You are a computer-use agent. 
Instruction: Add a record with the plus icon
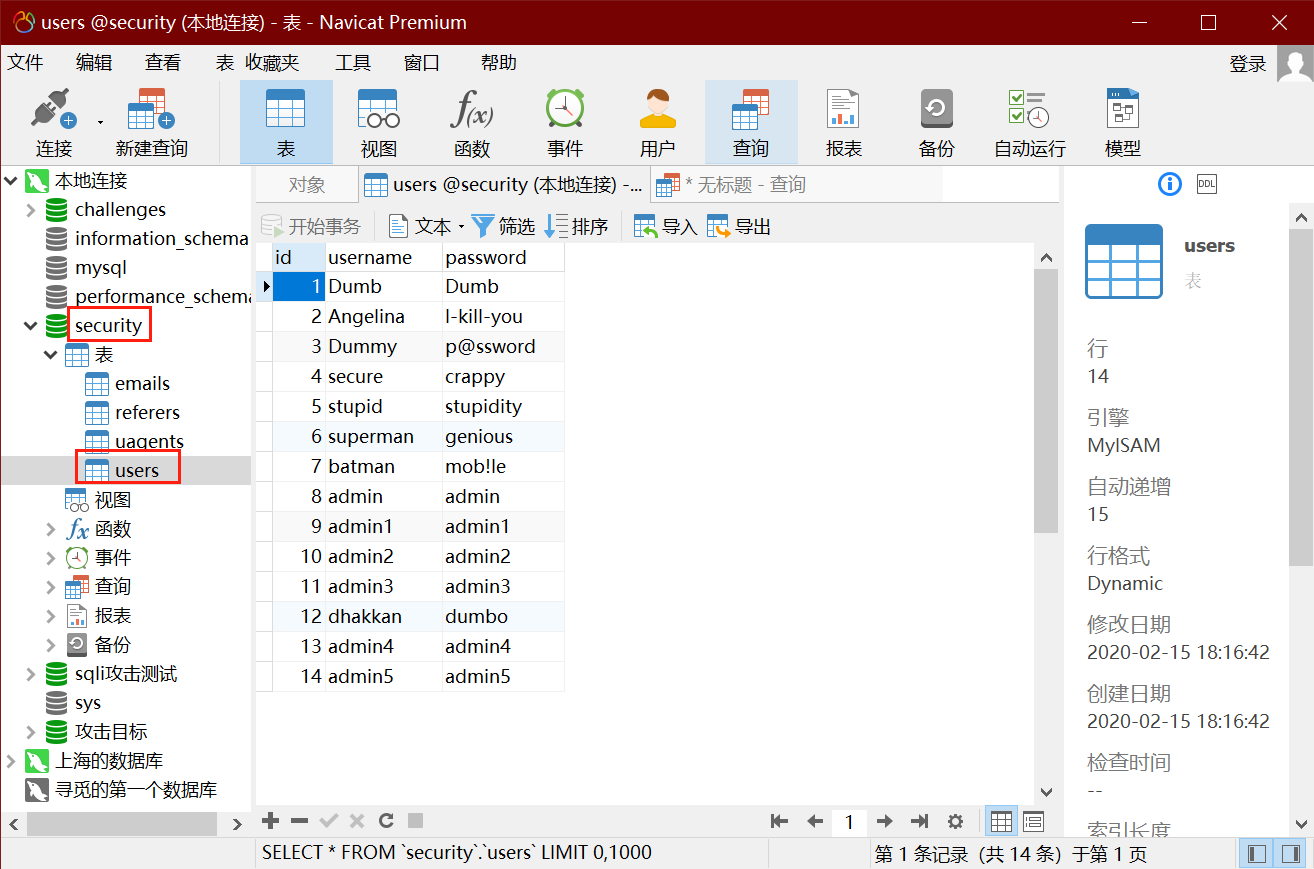(x=270, y=821)
